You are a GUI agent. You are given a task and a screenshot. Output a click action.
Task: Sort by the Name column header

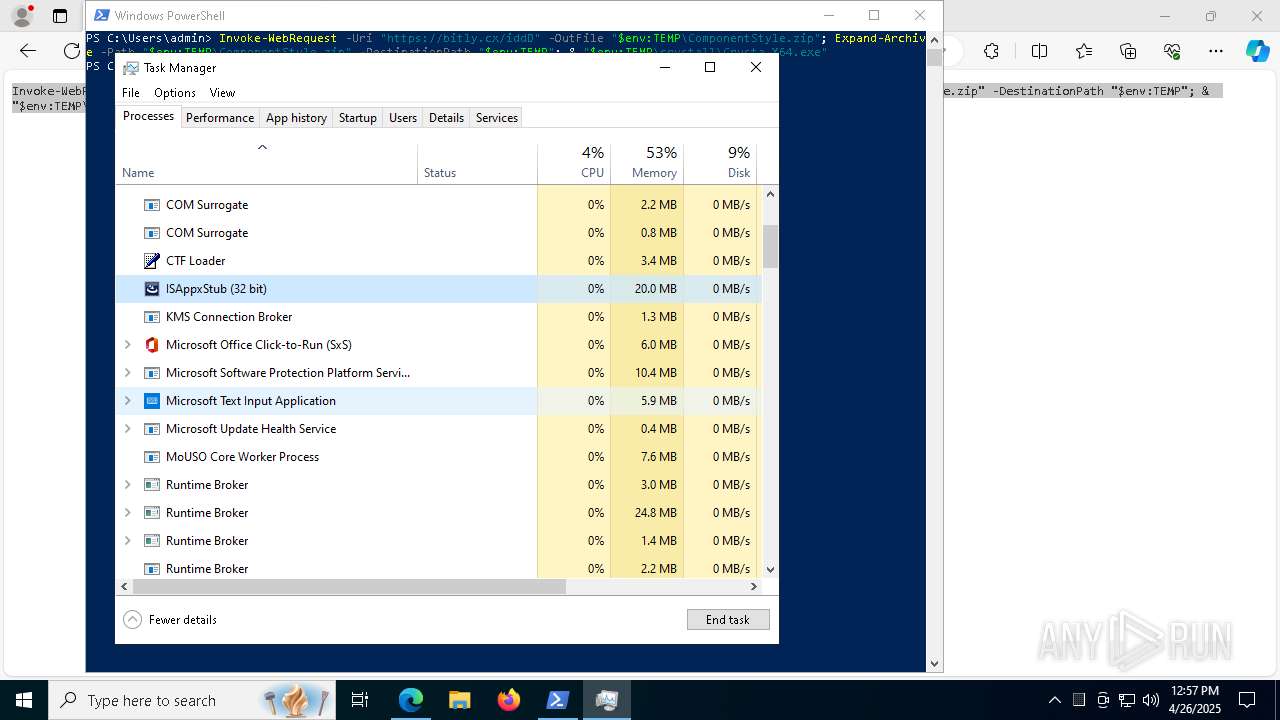tap(267, 164)
